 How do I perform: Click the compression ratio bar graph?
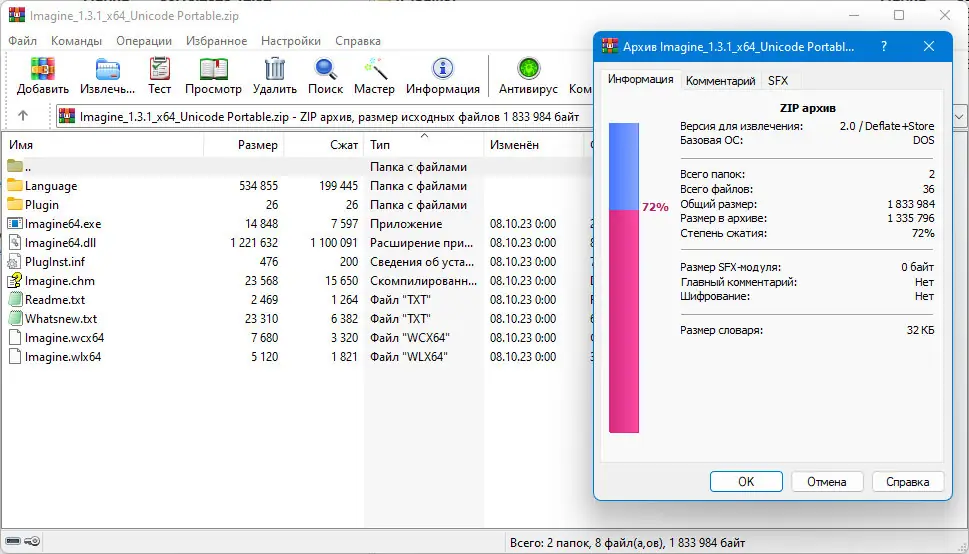[624, 278]
